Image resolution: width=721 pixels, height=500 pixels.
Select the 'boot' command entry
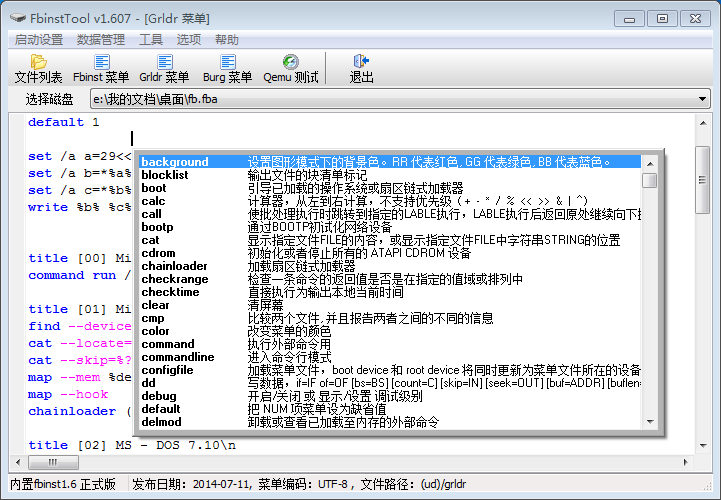coord(390,188)
